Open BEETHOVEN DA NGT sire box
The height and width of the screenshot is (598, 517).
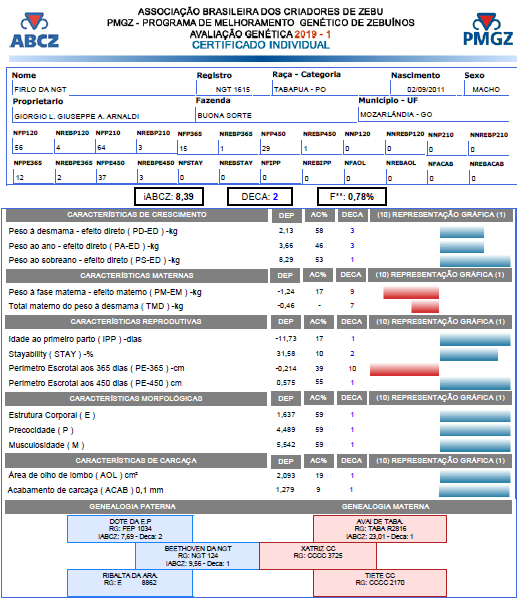197,556
